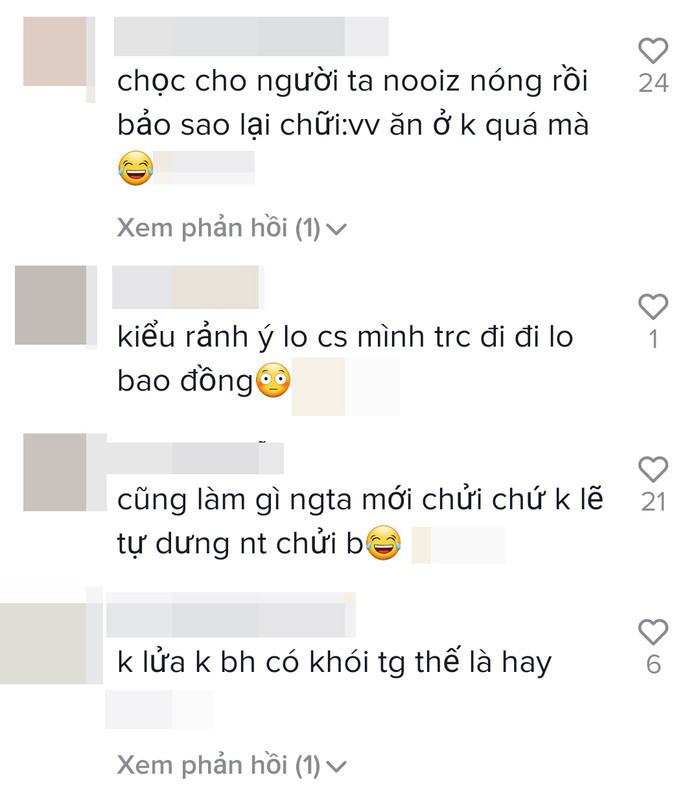This screenshot has height=793, width=700.
Task: Open the blurred username above 'chọc cho người ta'
Action: tap(251, 36)
